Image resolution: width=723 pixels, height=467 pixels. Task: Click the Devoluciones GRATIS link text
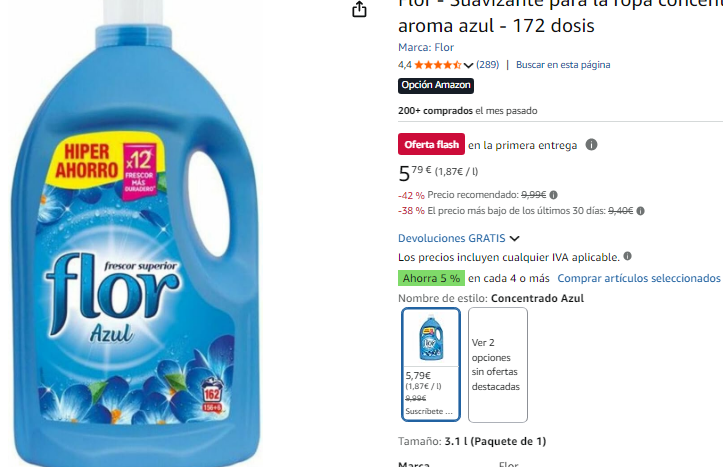tap(451, 238)
